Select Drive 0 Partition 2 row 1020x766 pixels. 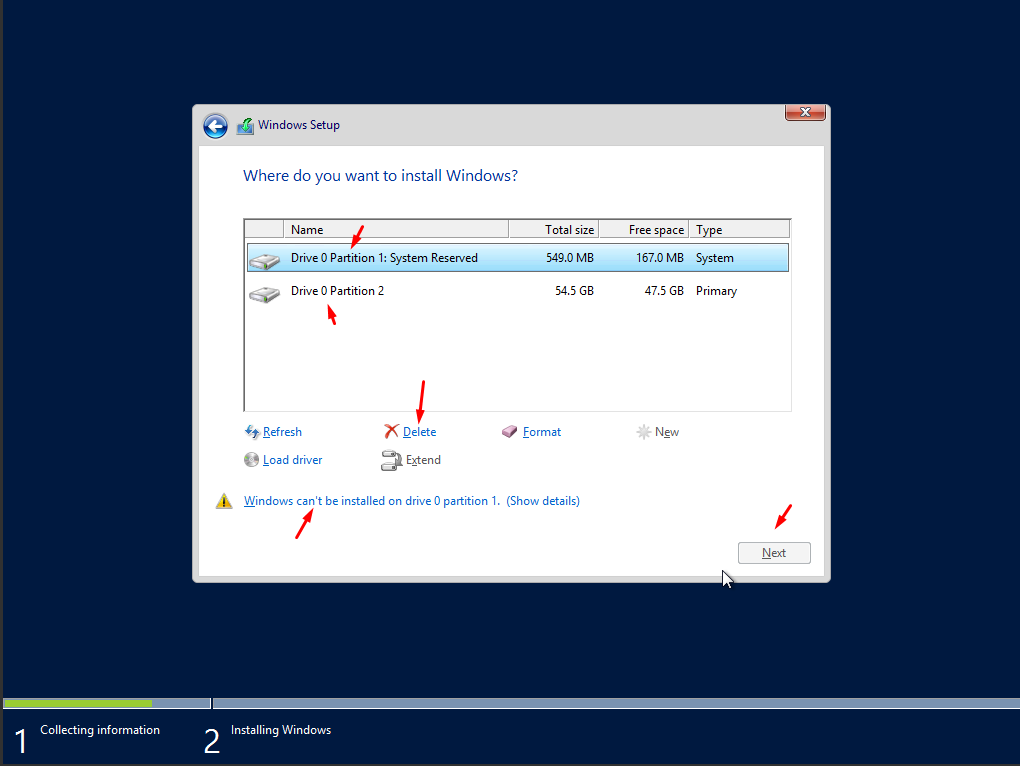coord(518,291)
